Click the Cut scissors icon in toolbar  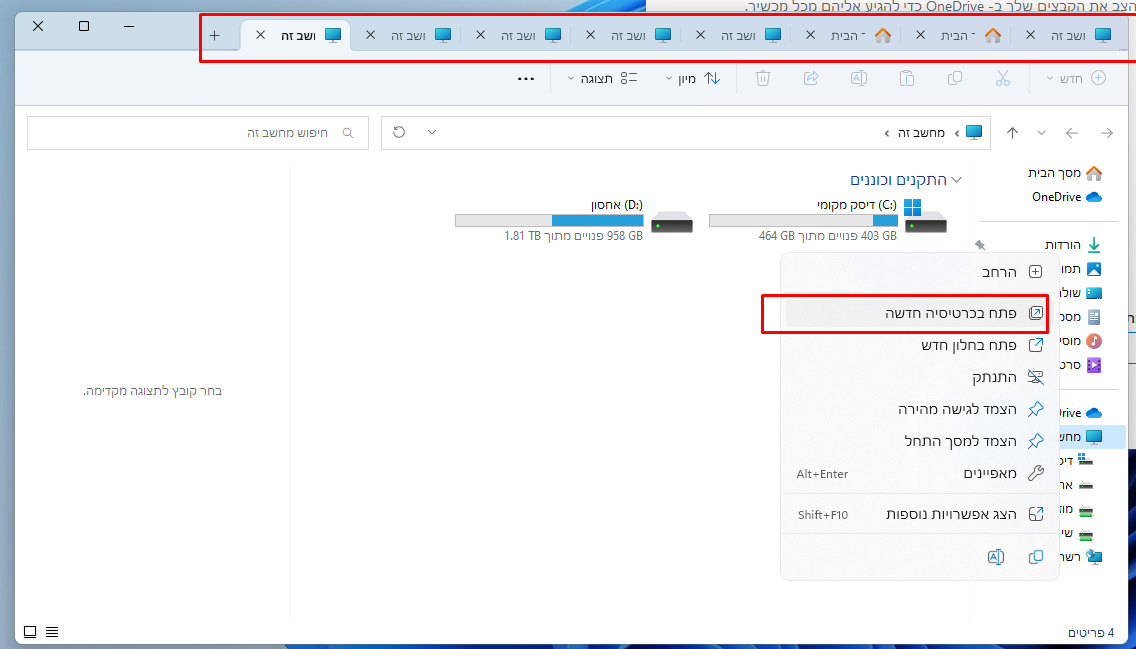[1002, 78]
